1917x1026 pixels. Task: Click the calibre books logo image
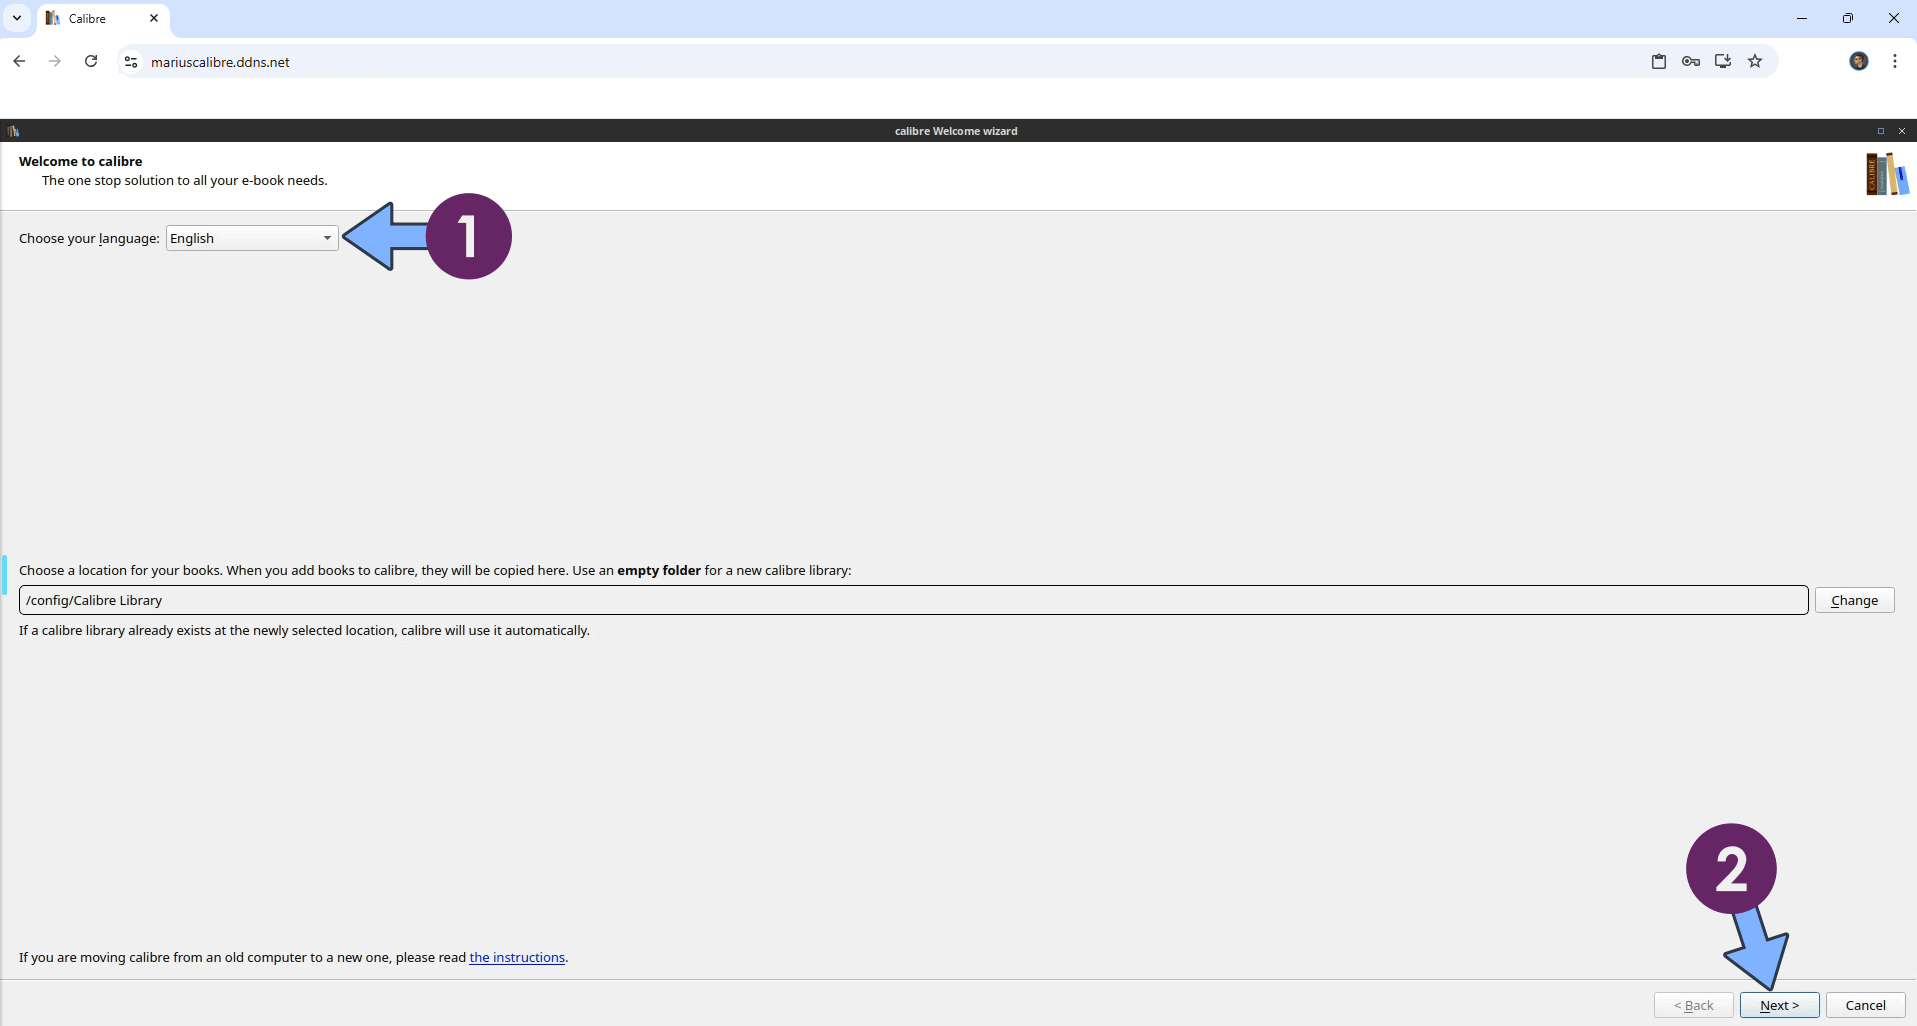point(1887,175)
